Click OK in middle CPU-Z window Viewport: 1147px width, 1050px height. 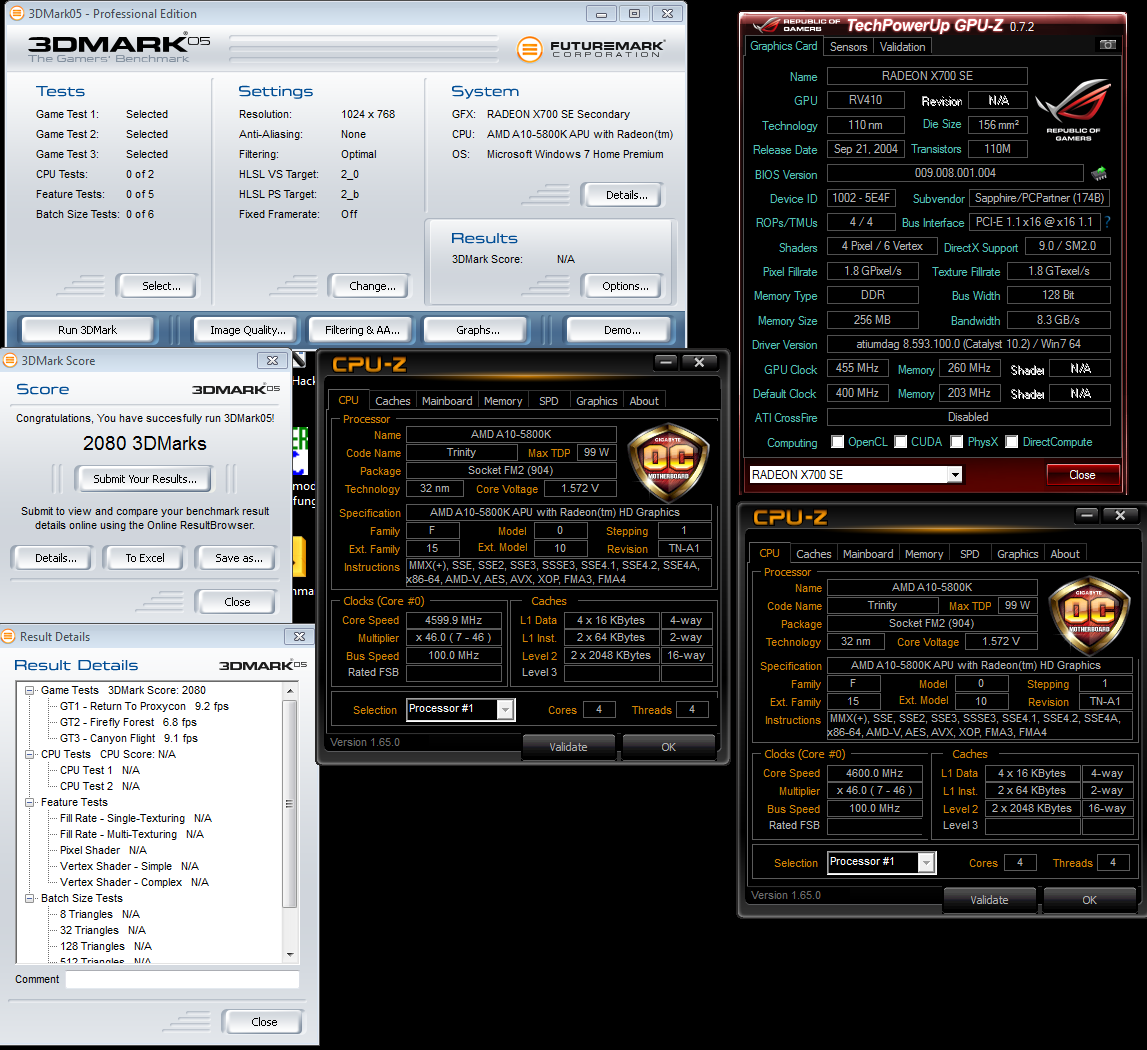669,747
